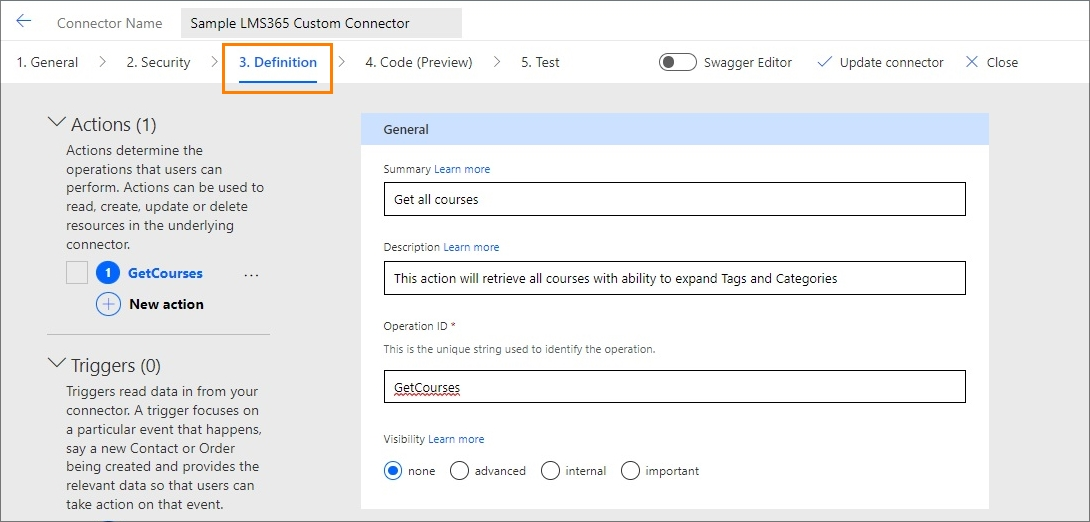Go to the 1. General step

(47, 62)
